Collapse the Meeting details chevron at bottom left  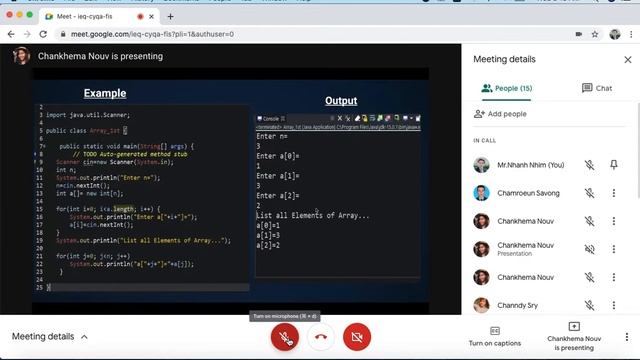(84, 337)
